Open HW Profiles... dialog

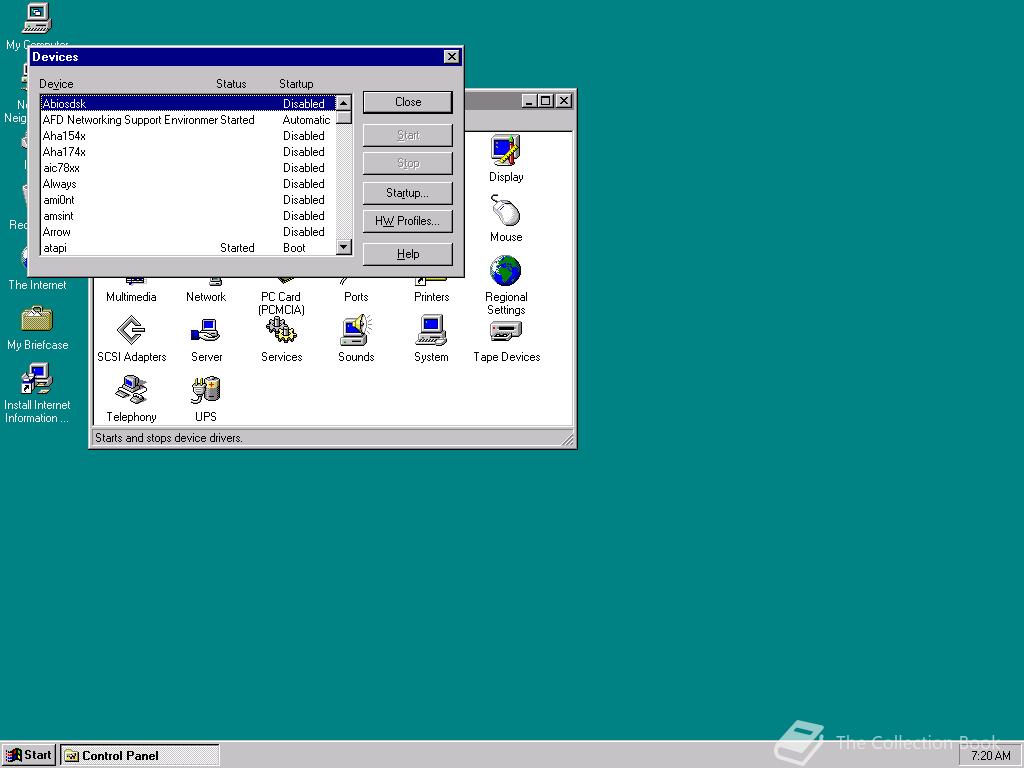click(408, 221)
